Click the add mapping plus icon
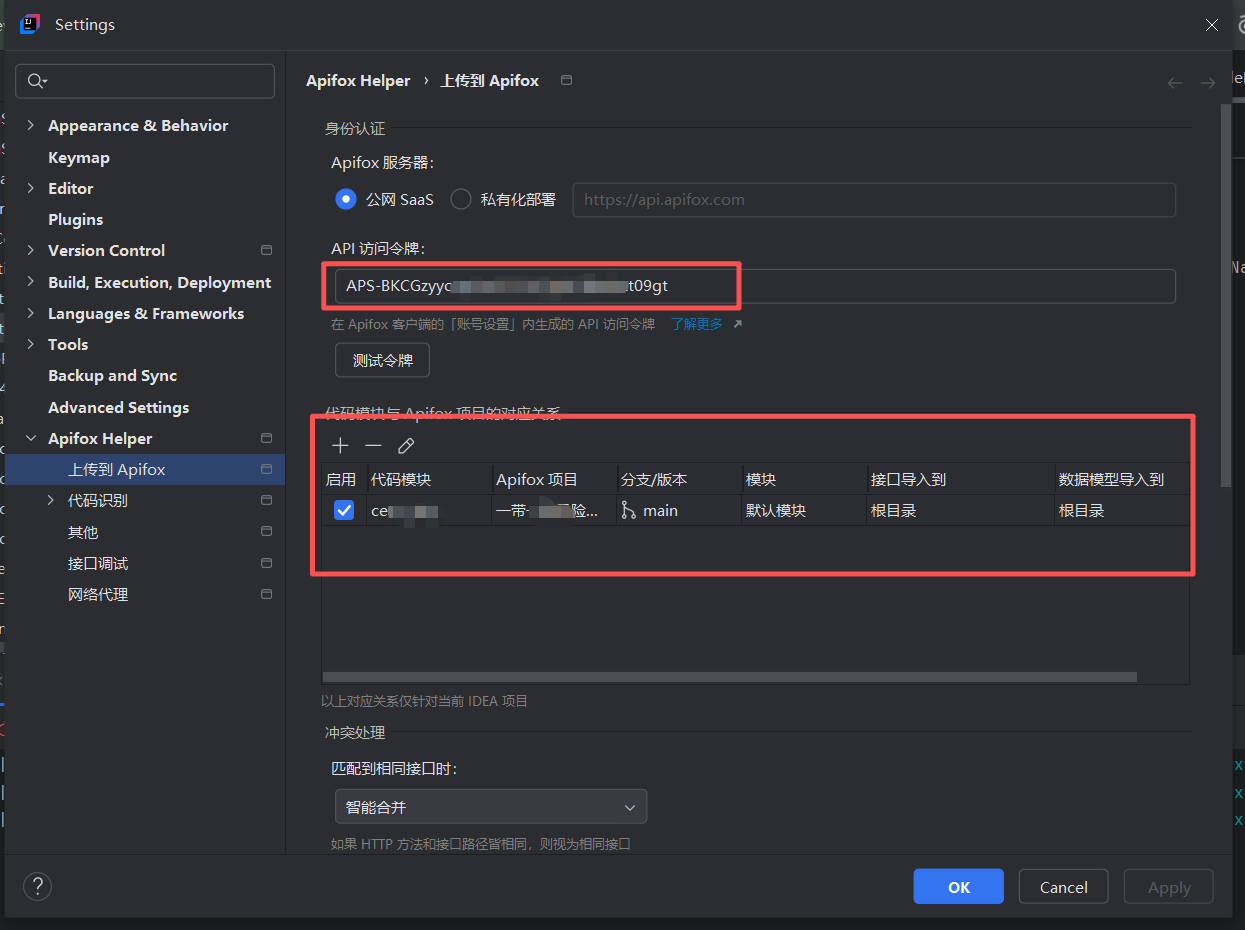This screenshot has height=930, width=1245. click(x=341, y=446)
